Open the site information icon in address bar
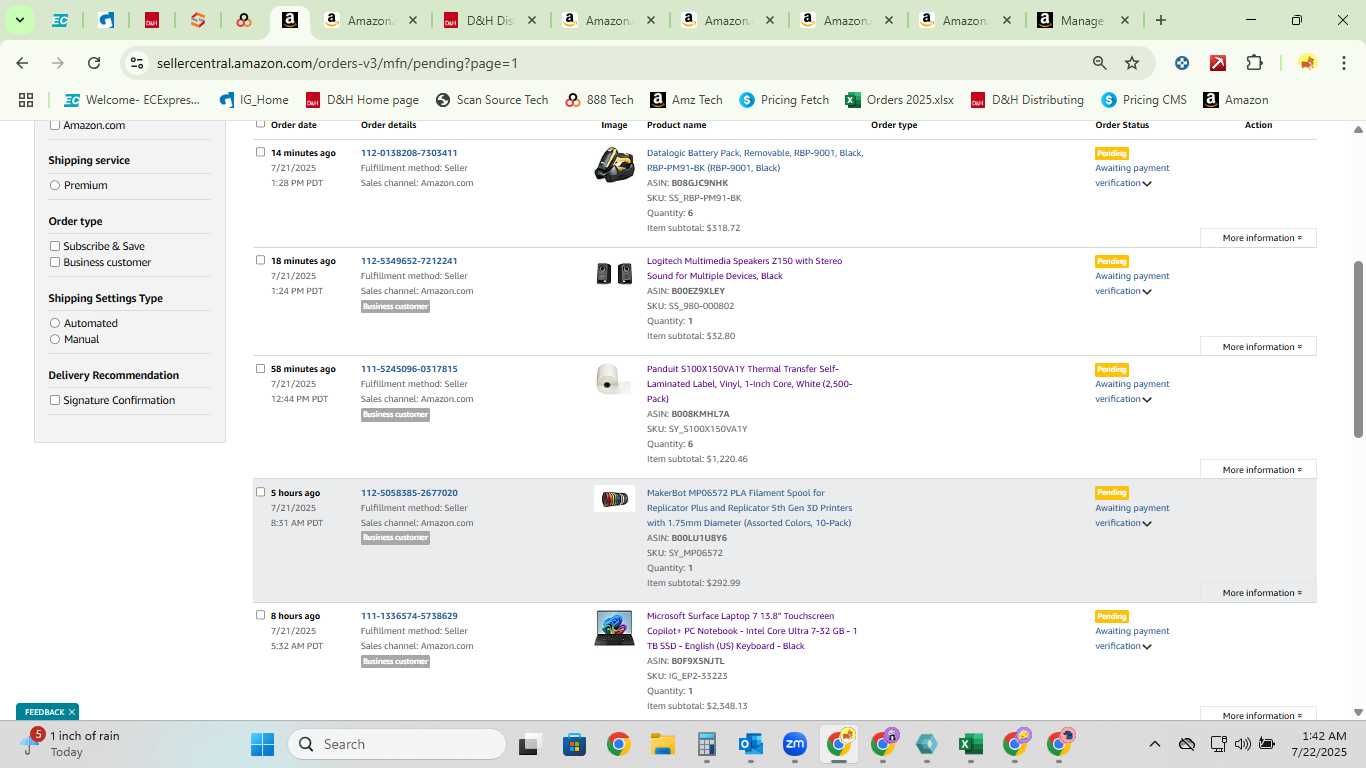Viewport: 1366px width, 768px height. 137,63
